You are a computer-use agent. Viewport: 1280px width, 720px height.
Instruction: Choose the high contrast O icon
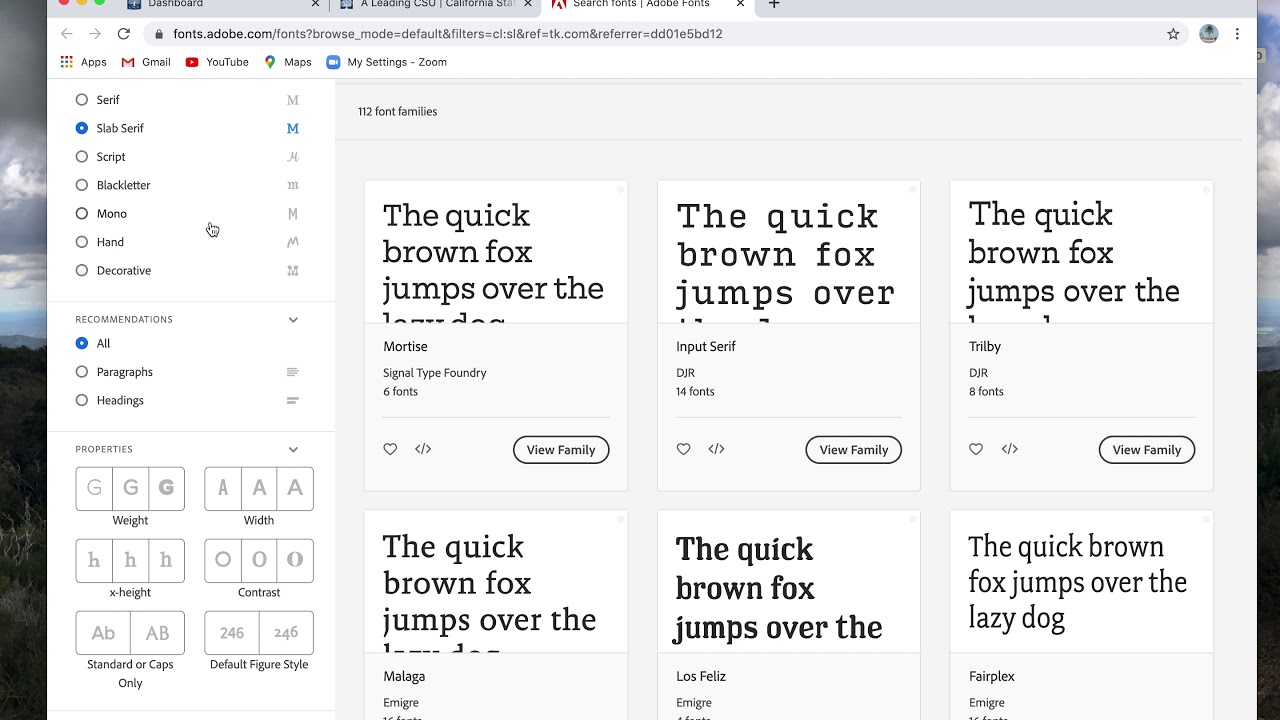coord(295,560)
